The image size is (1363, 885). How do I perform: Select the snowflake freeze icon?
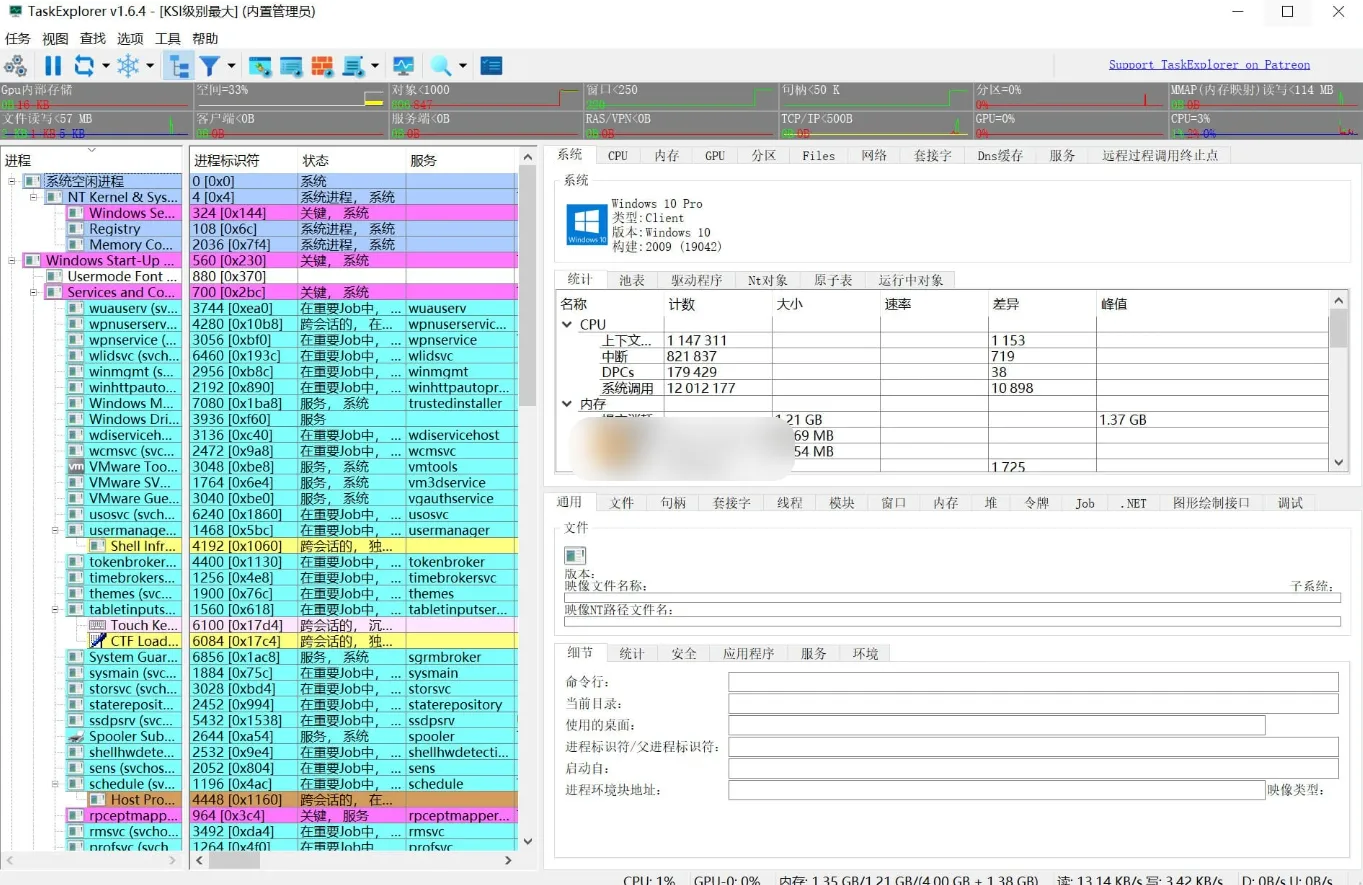128,64
